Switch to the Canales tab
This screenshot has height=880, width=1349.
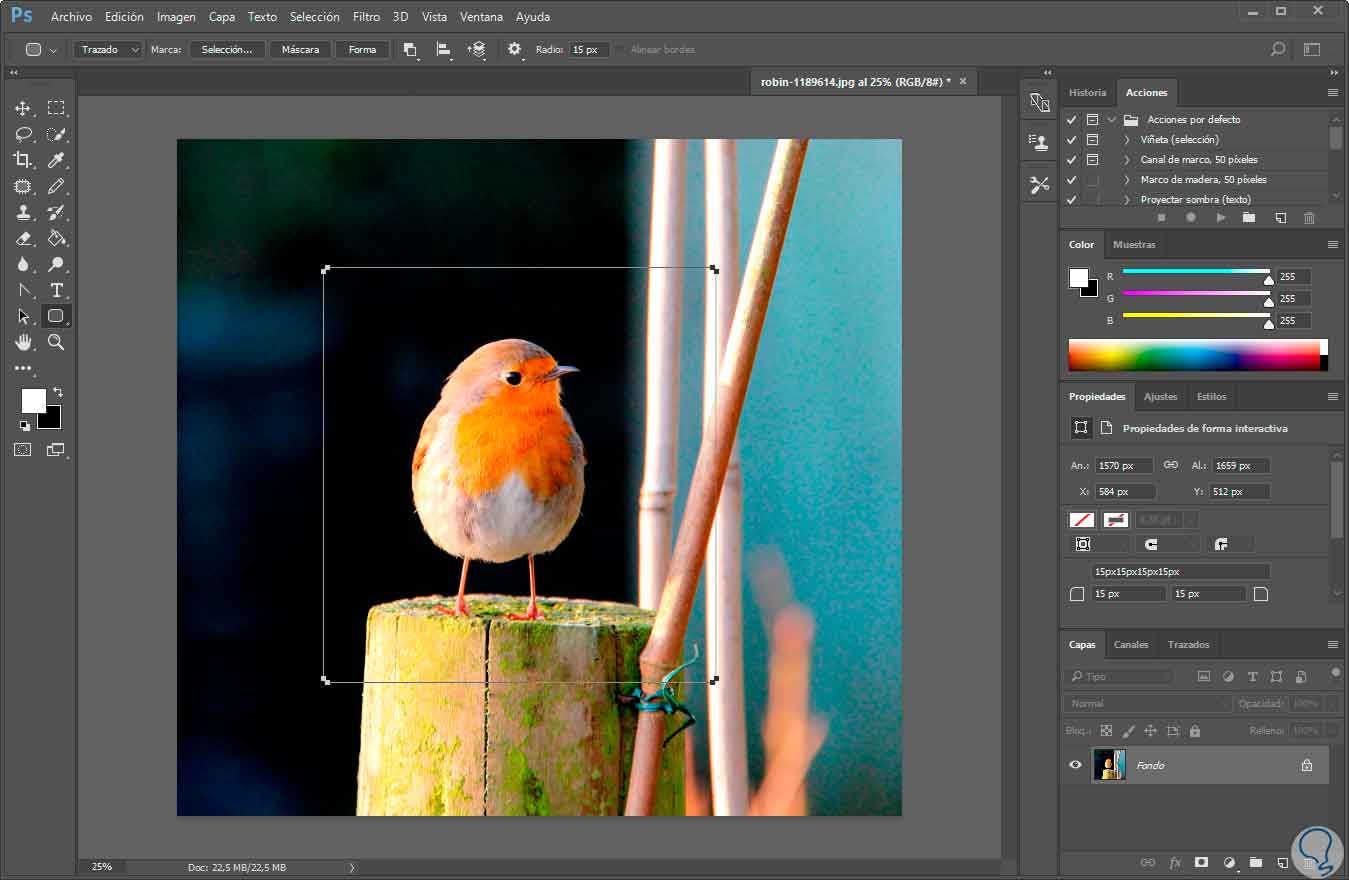click(1131, 645)
